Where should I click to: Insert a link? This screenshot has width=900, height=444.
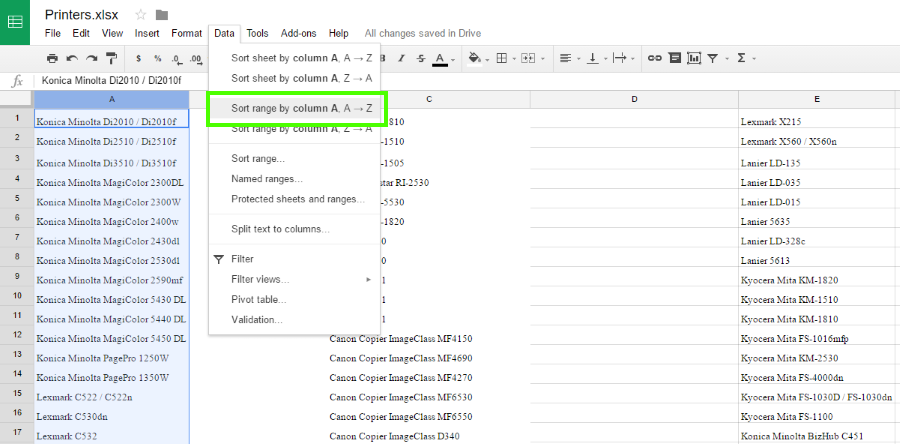(655, 58)
